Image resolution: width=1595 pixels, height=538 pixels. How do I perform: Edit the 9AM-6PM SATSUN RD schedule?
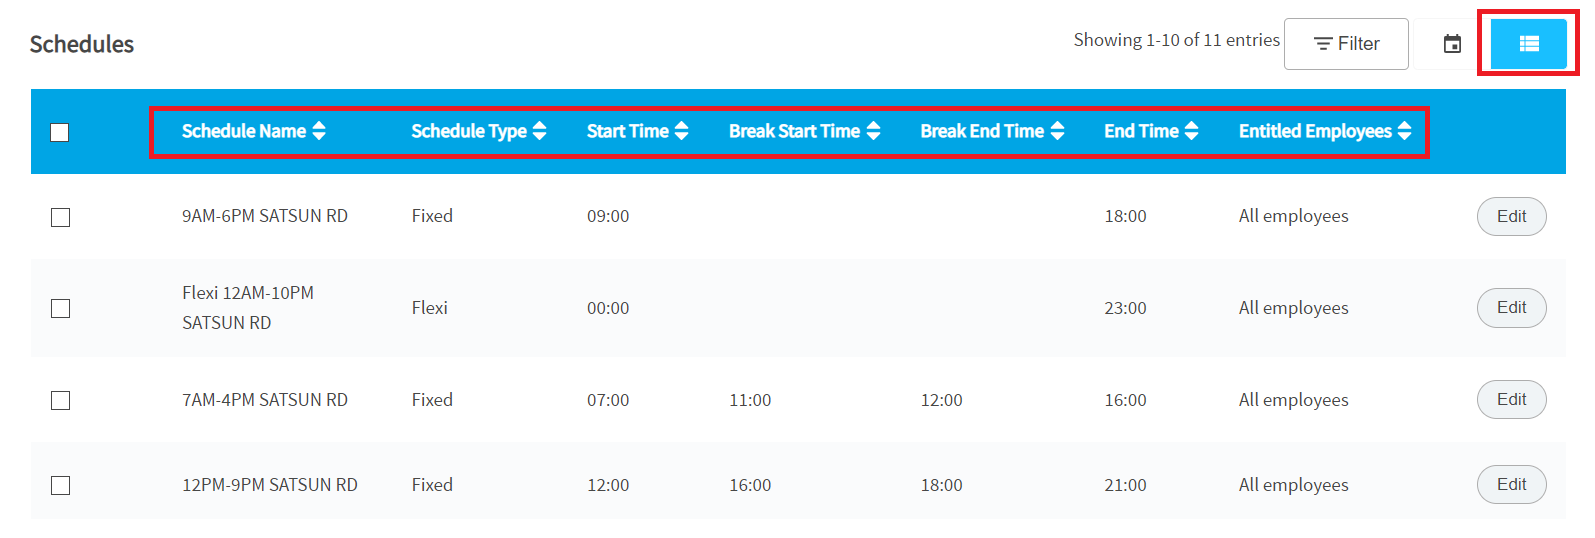tap(1511, 216)
